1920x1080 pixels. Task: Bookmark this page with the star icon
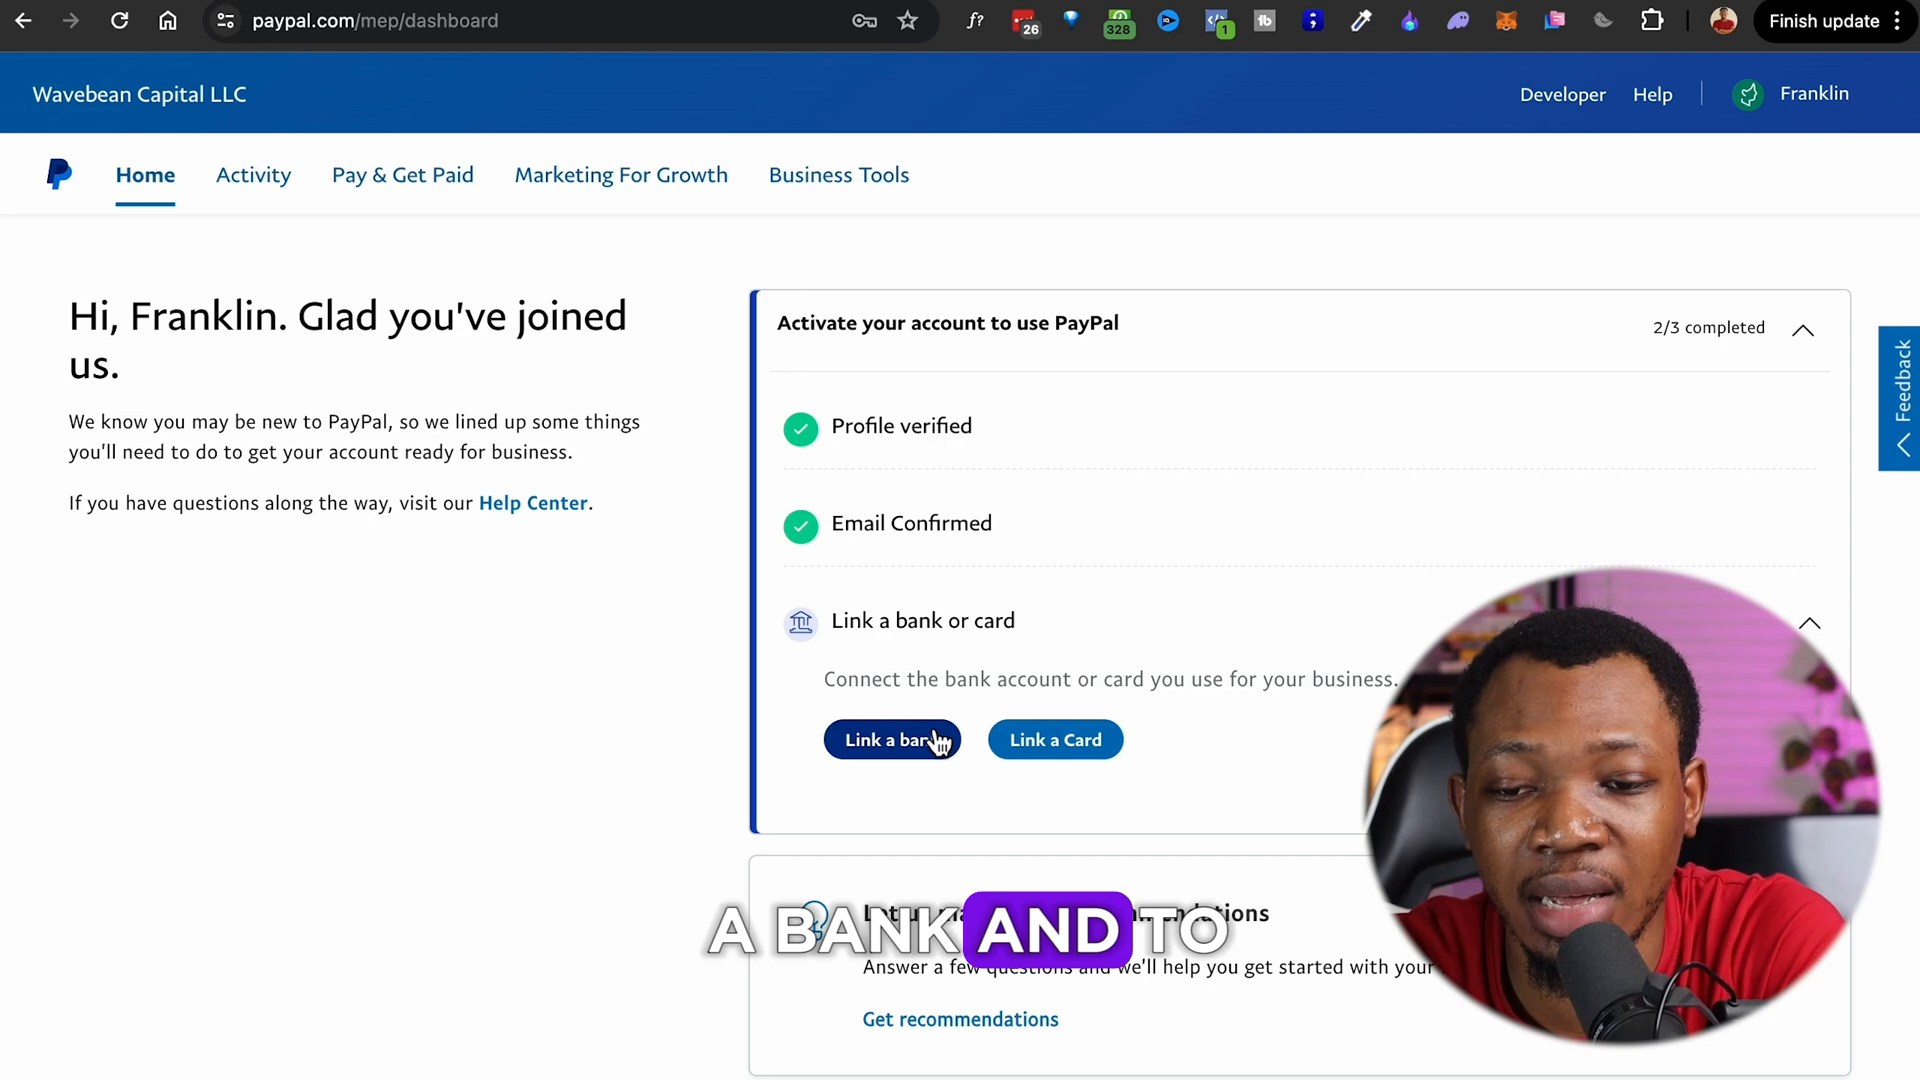point(908,21)
